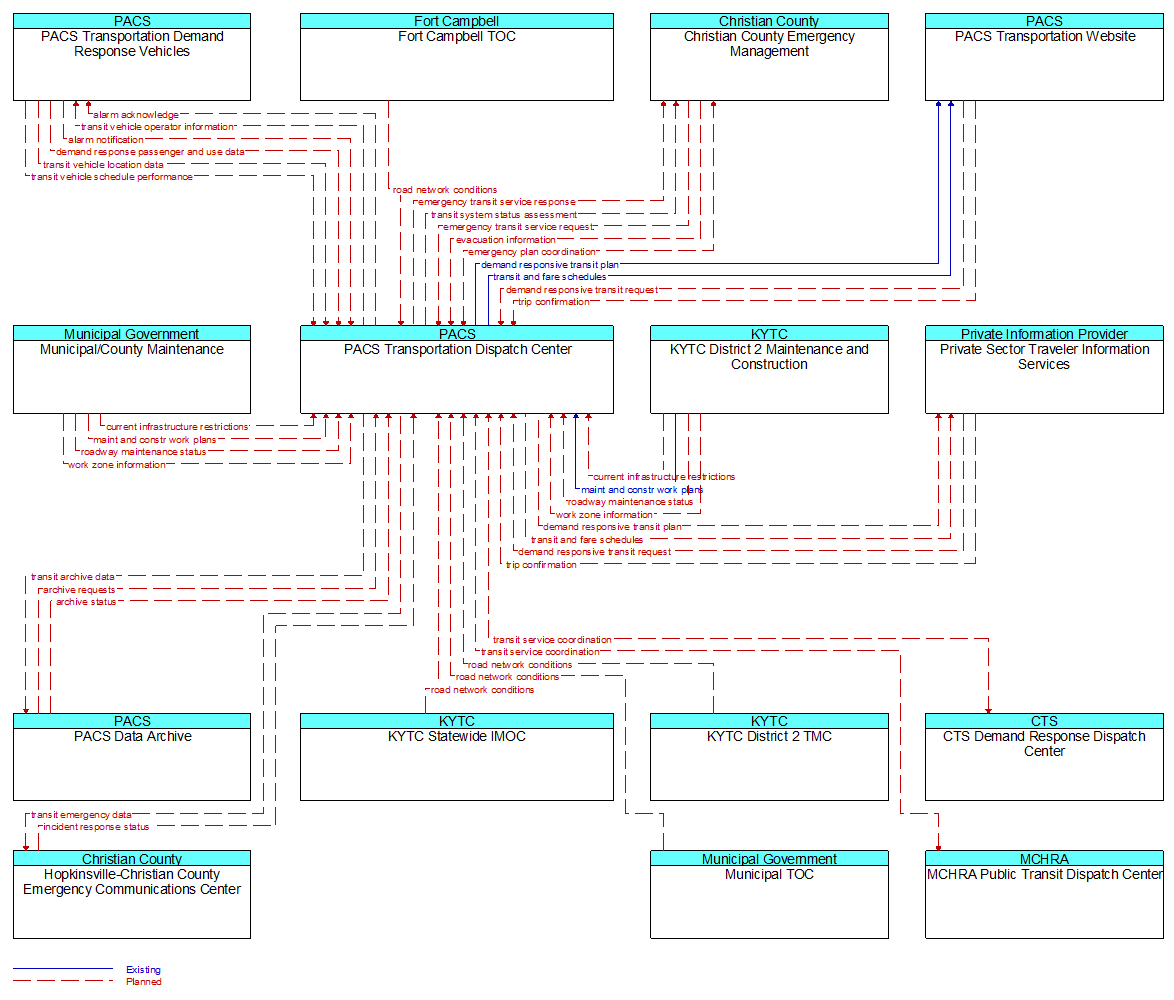Select Private Sector Traveler Information Services box
Viewport: 1174px width, 1000px height.
point(1044,370)
